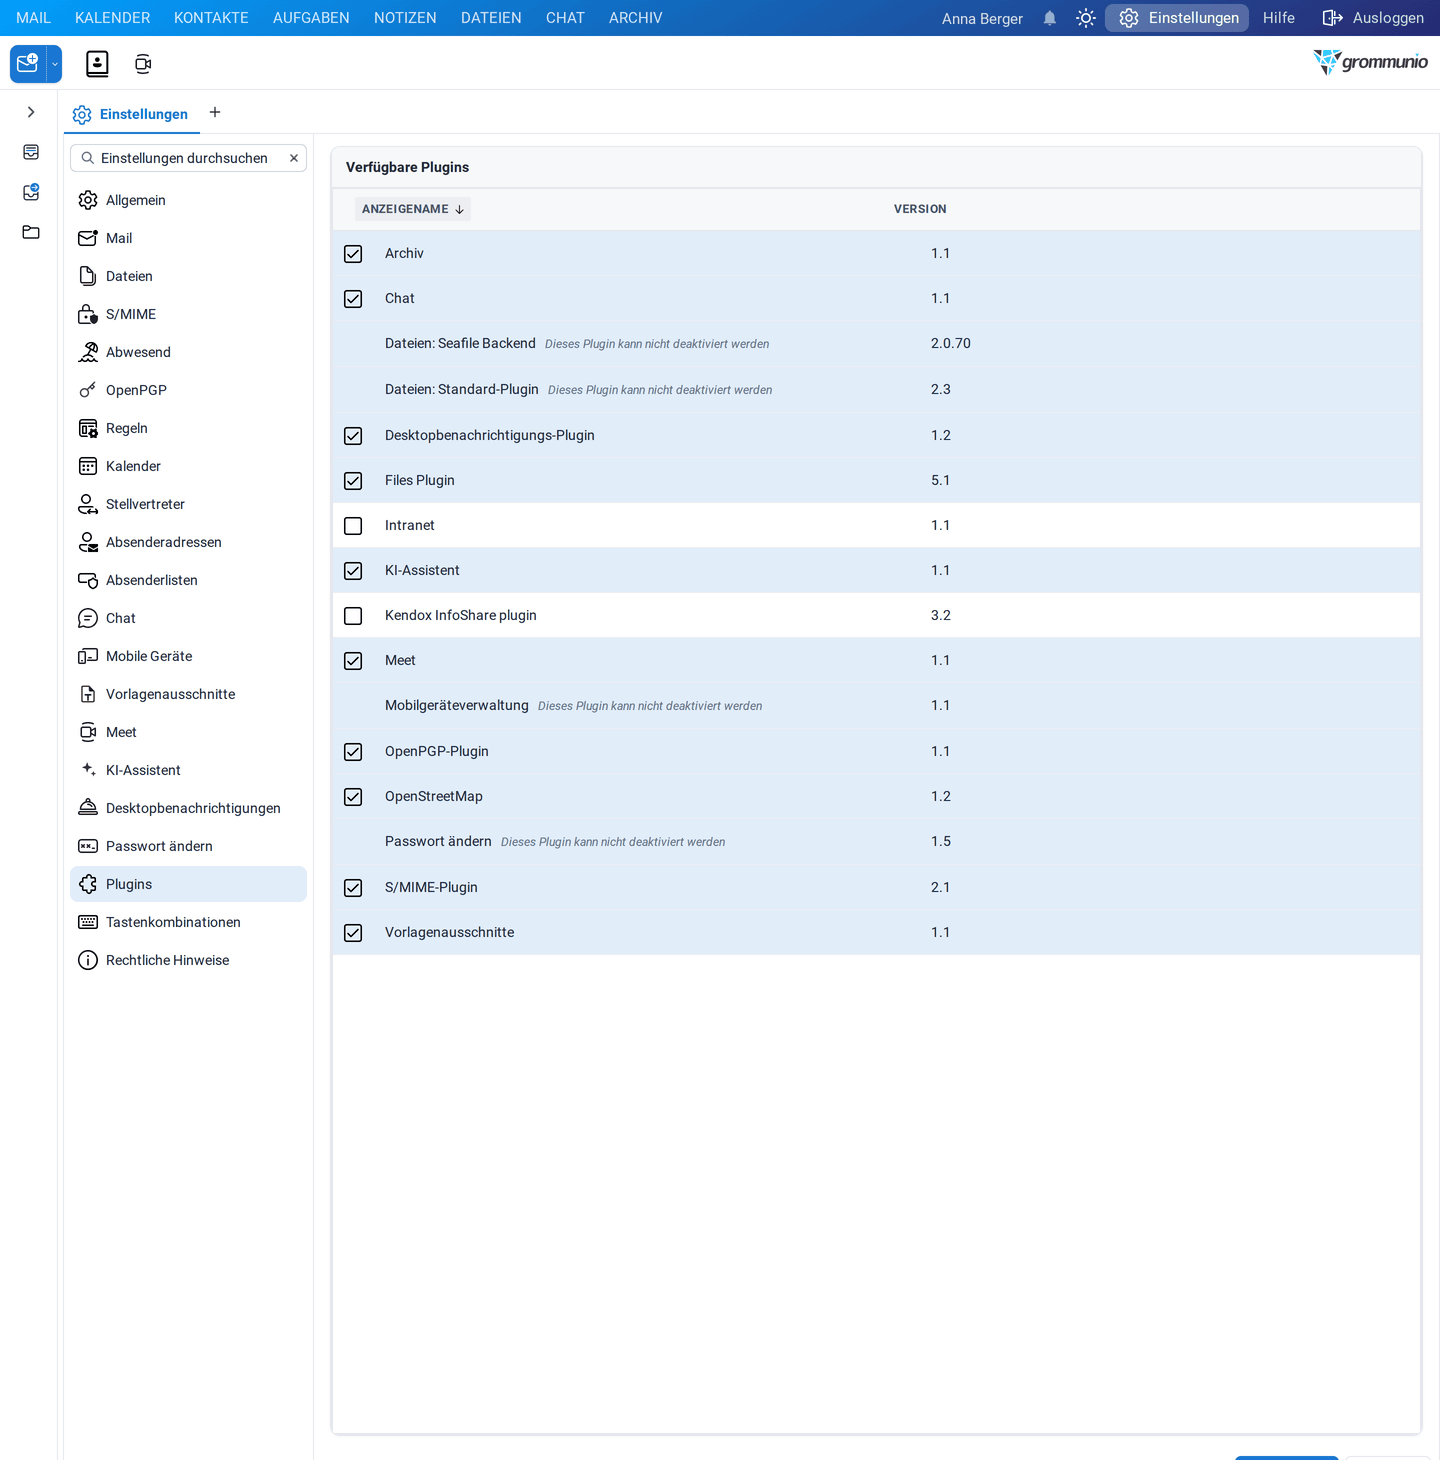Open Stellvertreter settings category
The image size is (1440, 1460).
(x=188, y=504)
